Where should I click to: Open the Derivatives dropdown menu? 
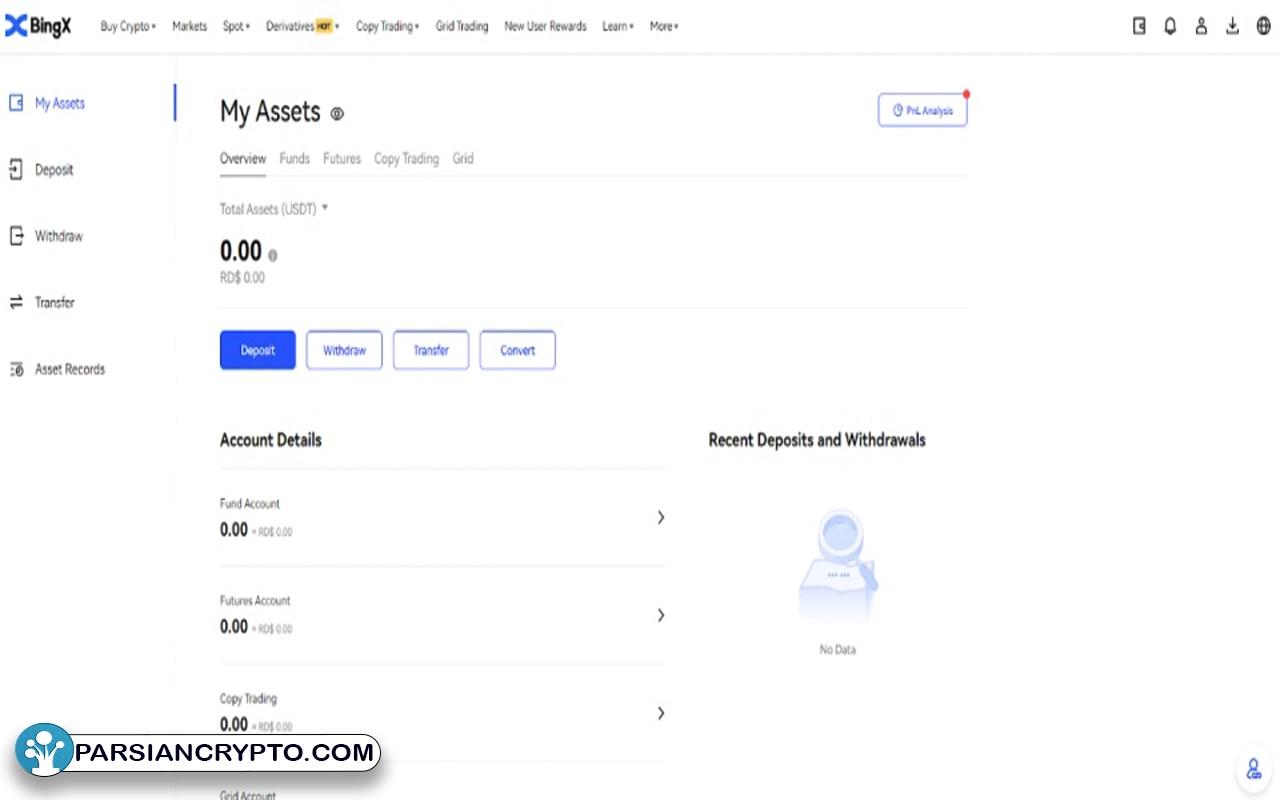302,27
